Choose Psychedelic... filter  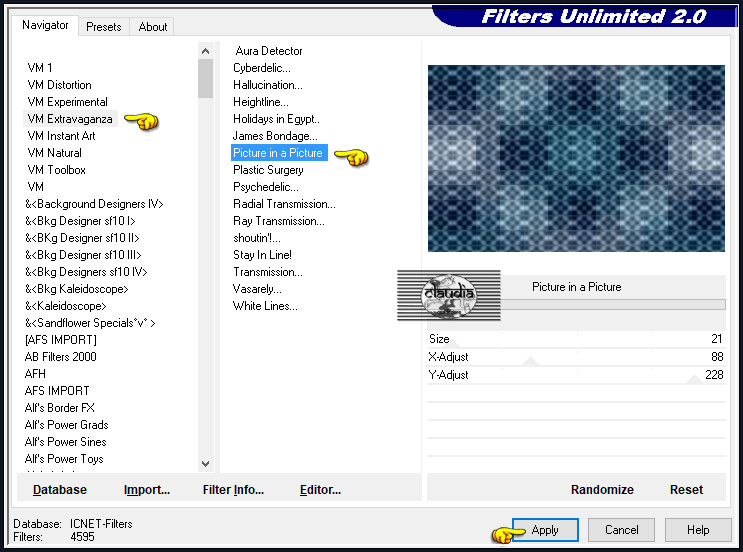(x=266, y=187)
